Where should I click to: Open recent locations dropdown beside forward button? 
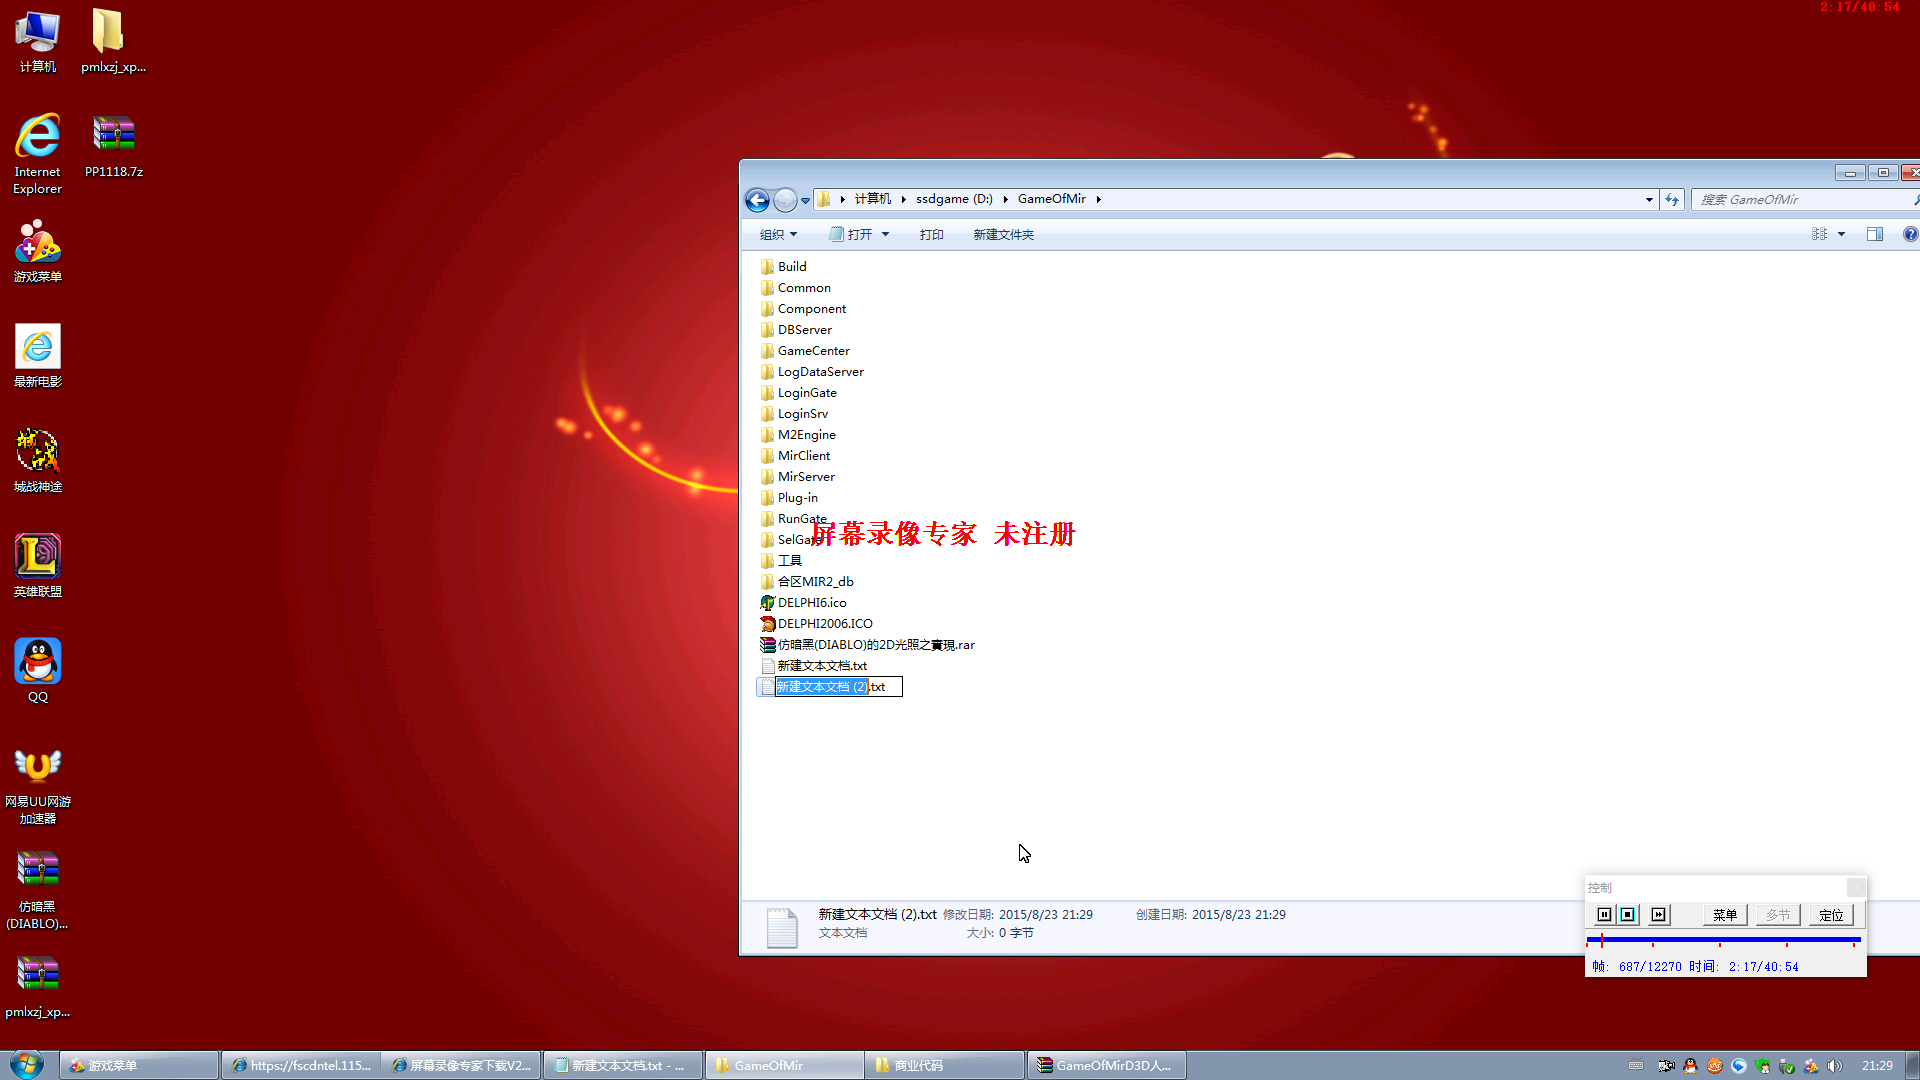click(x=805, y=201)
